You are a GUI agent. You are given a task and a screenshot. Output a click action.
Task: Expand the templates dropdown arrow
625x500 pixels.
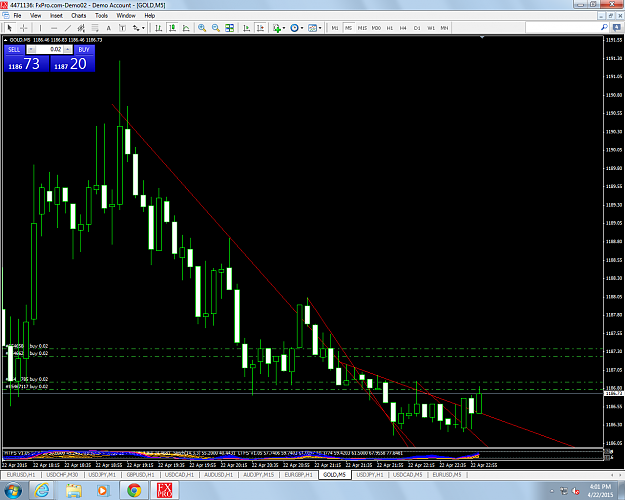320,28
